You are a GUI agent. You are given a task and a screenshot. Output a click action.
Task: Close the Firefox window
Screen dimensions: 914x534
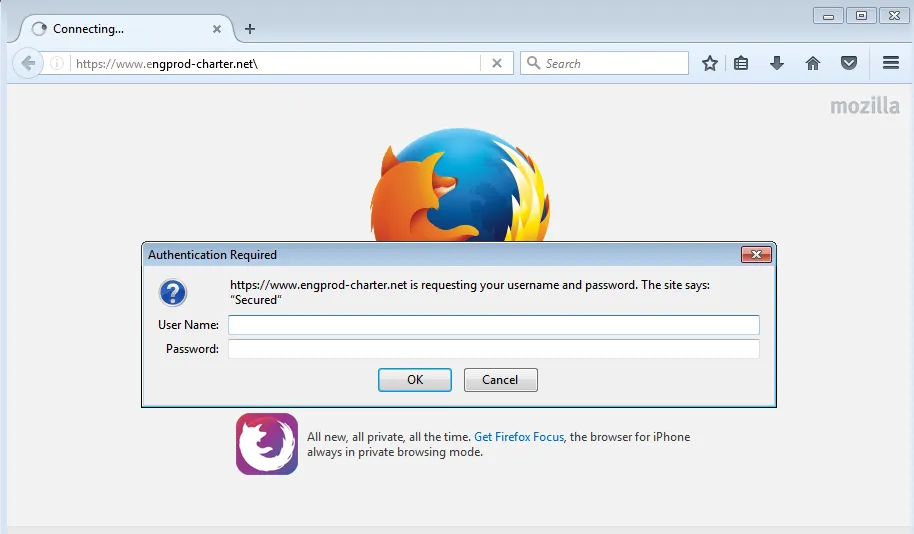click(x=895, y=16)
